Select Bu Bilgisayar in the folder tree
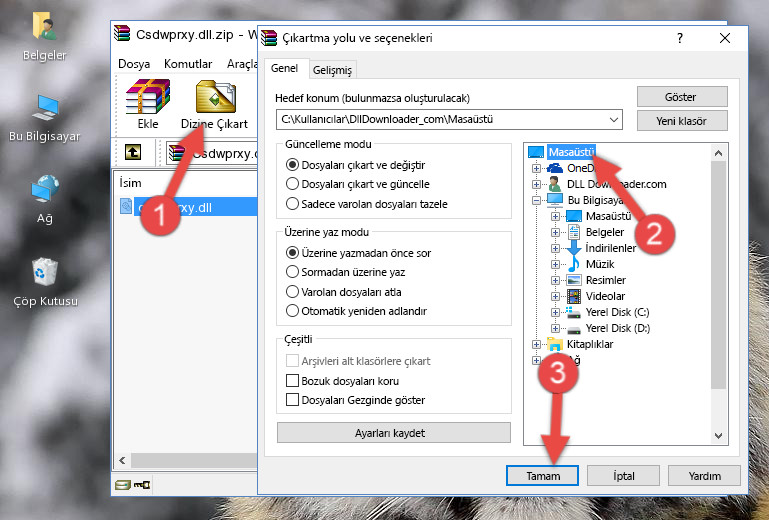Image resolution: width=769 pixels, height=520 pixels. pyautogui.click(x=595, y=200)
